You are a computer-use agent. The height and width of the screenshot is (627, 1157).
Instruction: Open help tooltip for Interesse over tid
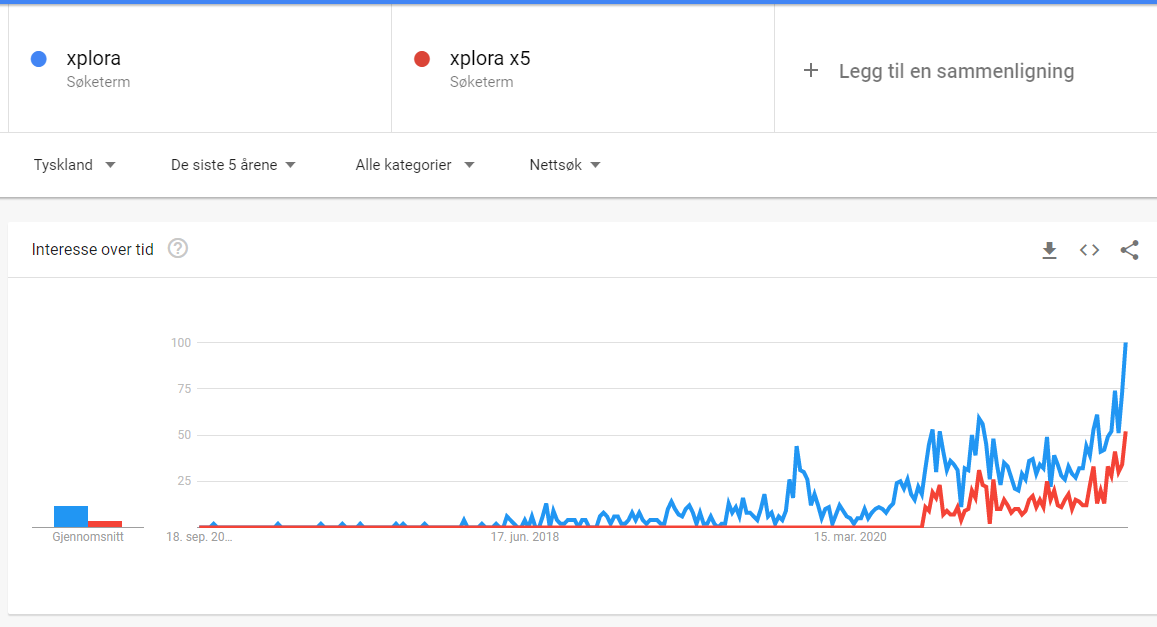point(178,249)
